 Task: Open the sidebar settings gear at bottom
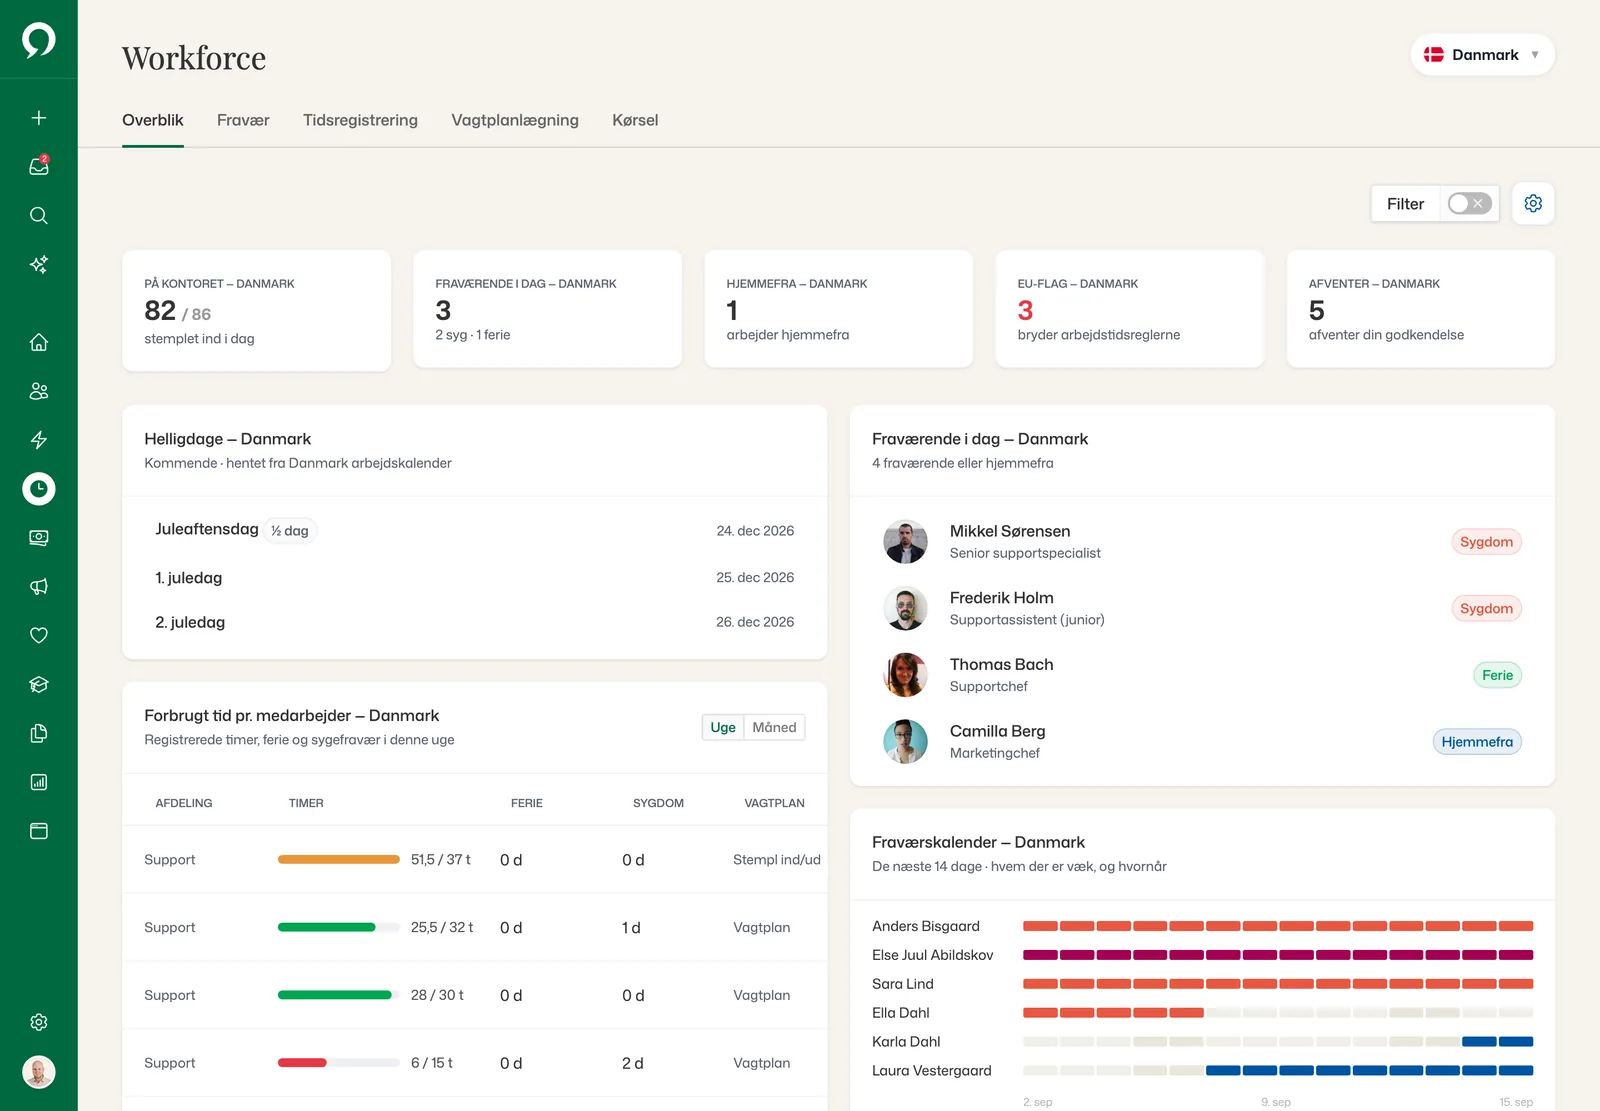pos(39,1022)
